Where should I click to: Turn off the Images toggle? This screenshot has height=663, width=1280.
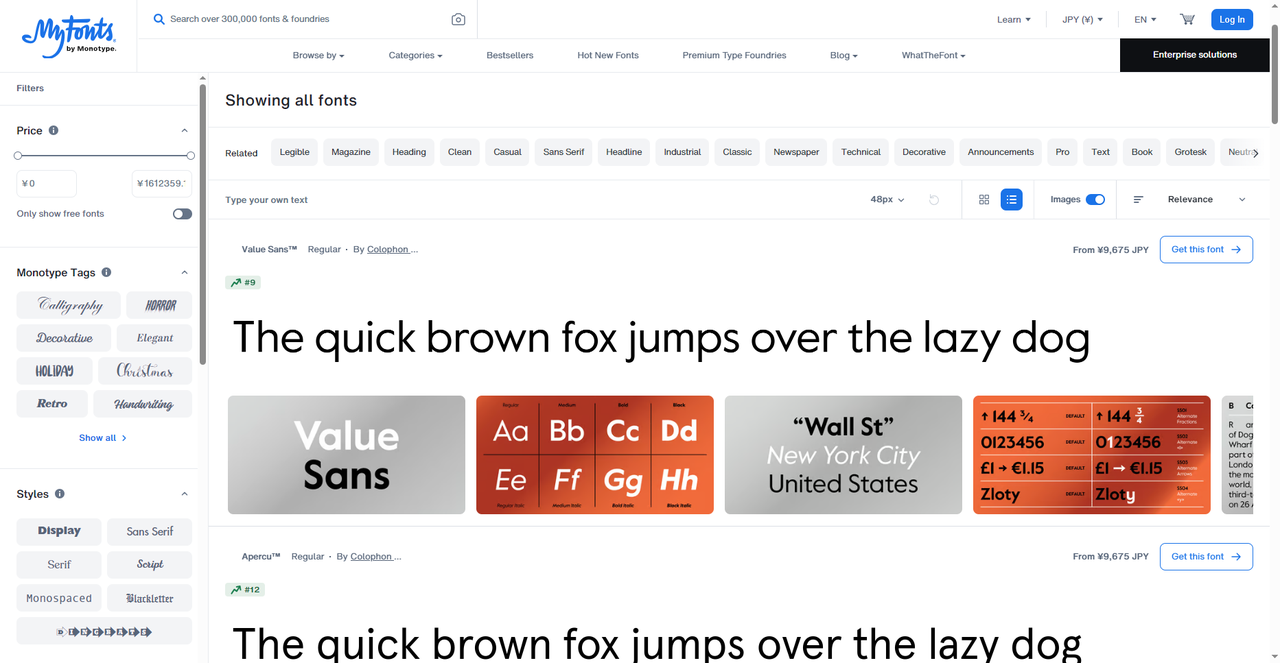pos(1095,200)
